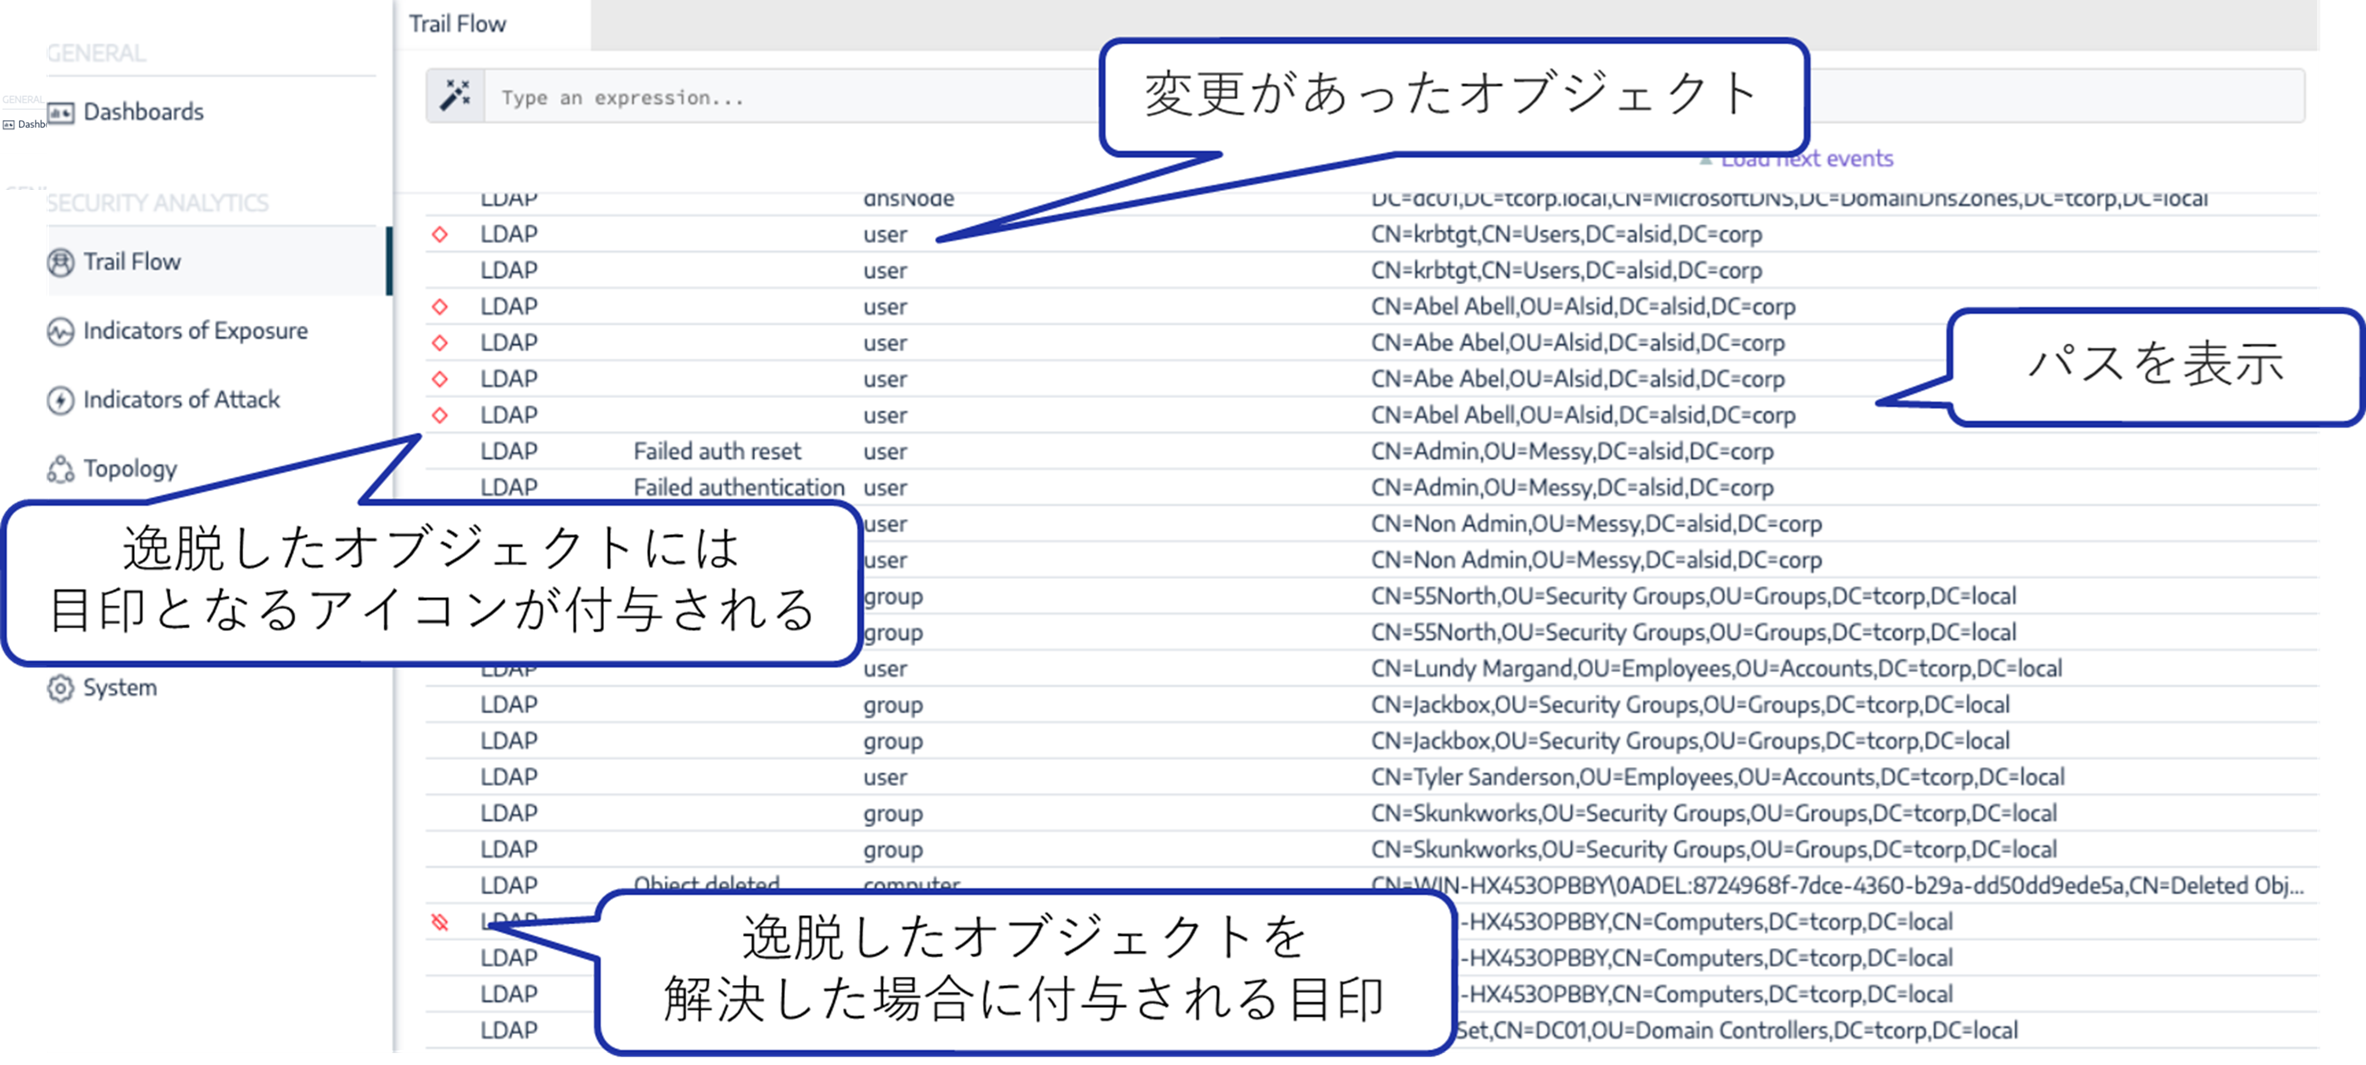Click red diamond beside first Abel Abell row
The width and height of the screenshot is (2366, 1065).
(440, 306)
